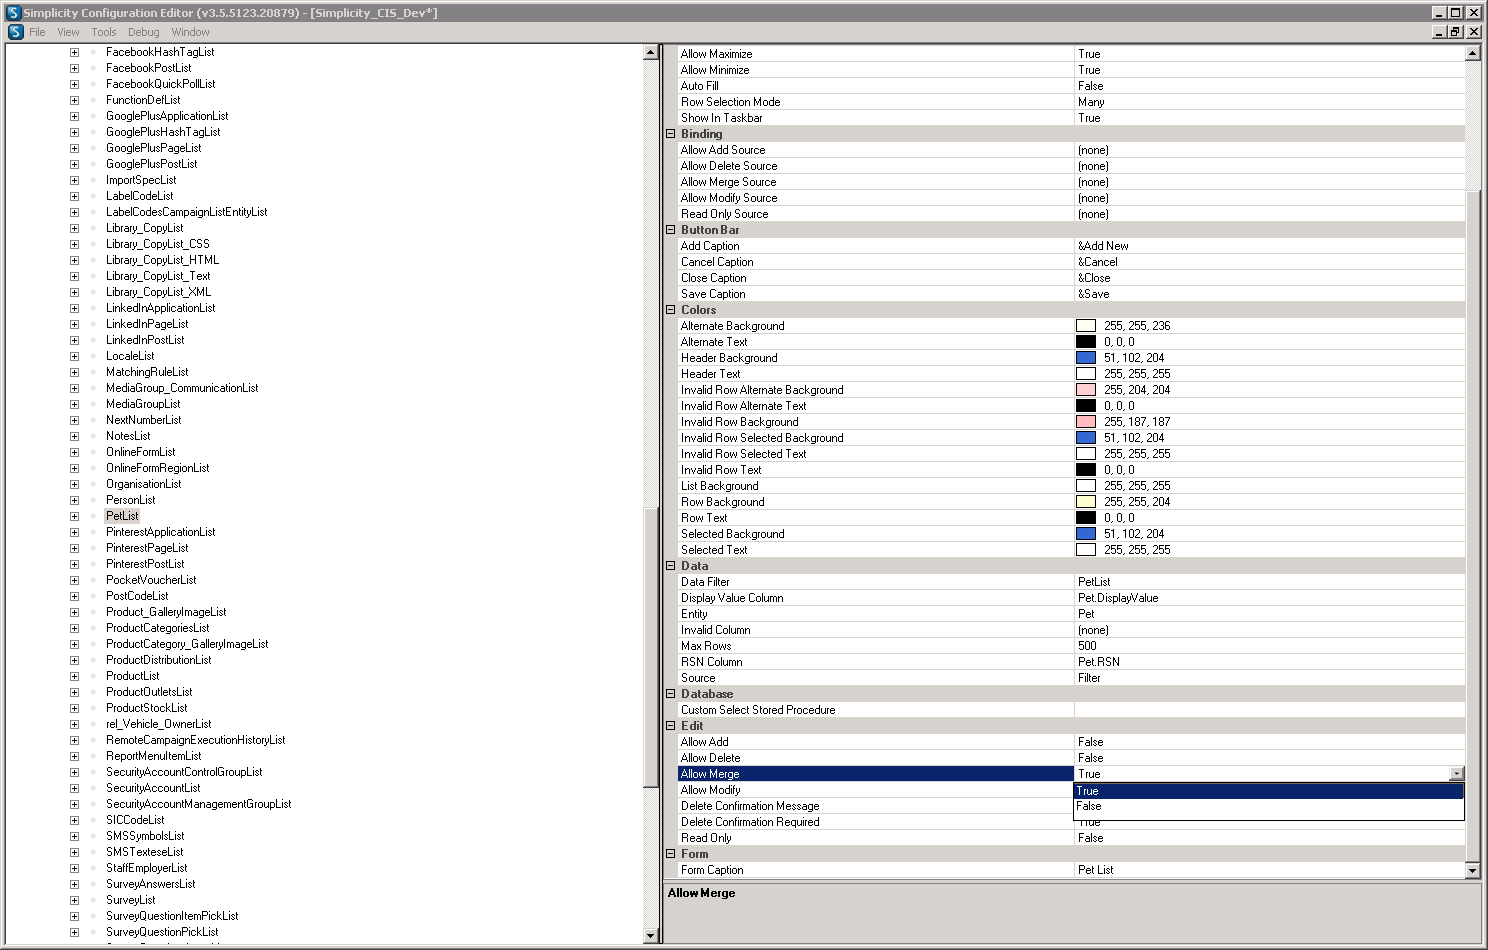Open the File menu
The height and width of the screenshot is (950, 1488).
pyautogui.click(x=37, y=32)
